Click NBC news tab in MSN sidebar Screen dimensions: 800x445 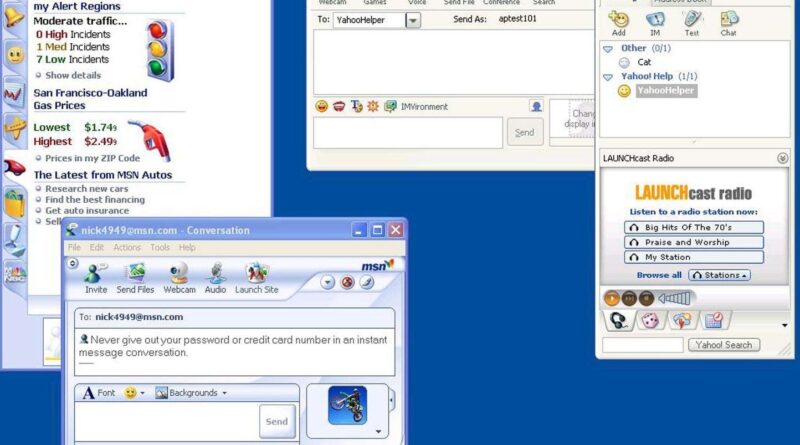click(x=15, y=275)
